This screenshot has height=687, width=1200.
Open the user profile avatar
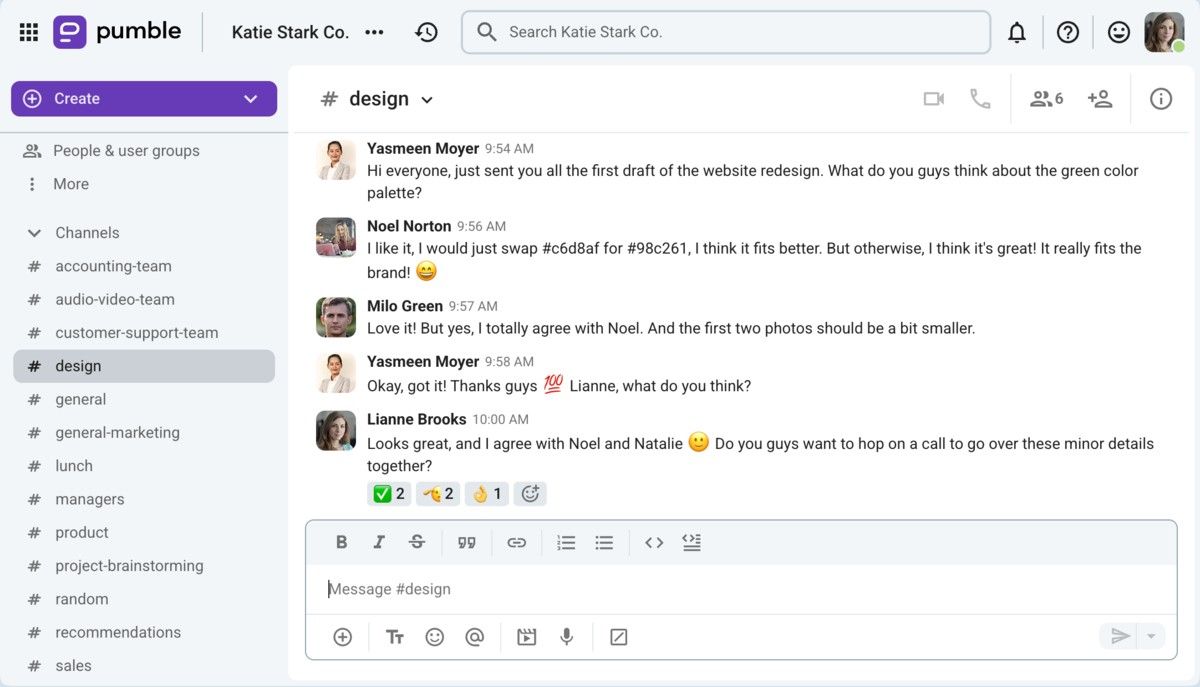(1163, 32)
